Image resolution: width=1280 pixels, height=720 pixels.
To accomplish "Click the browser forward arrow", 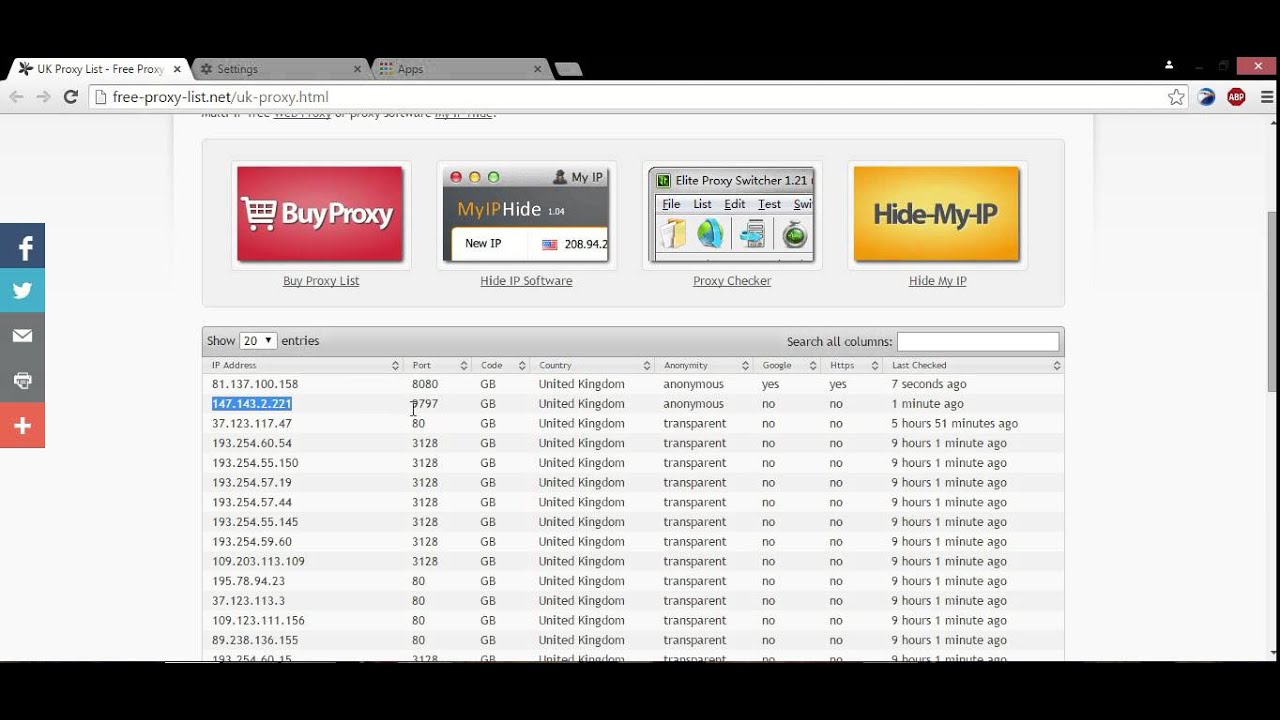I will 43,97.
